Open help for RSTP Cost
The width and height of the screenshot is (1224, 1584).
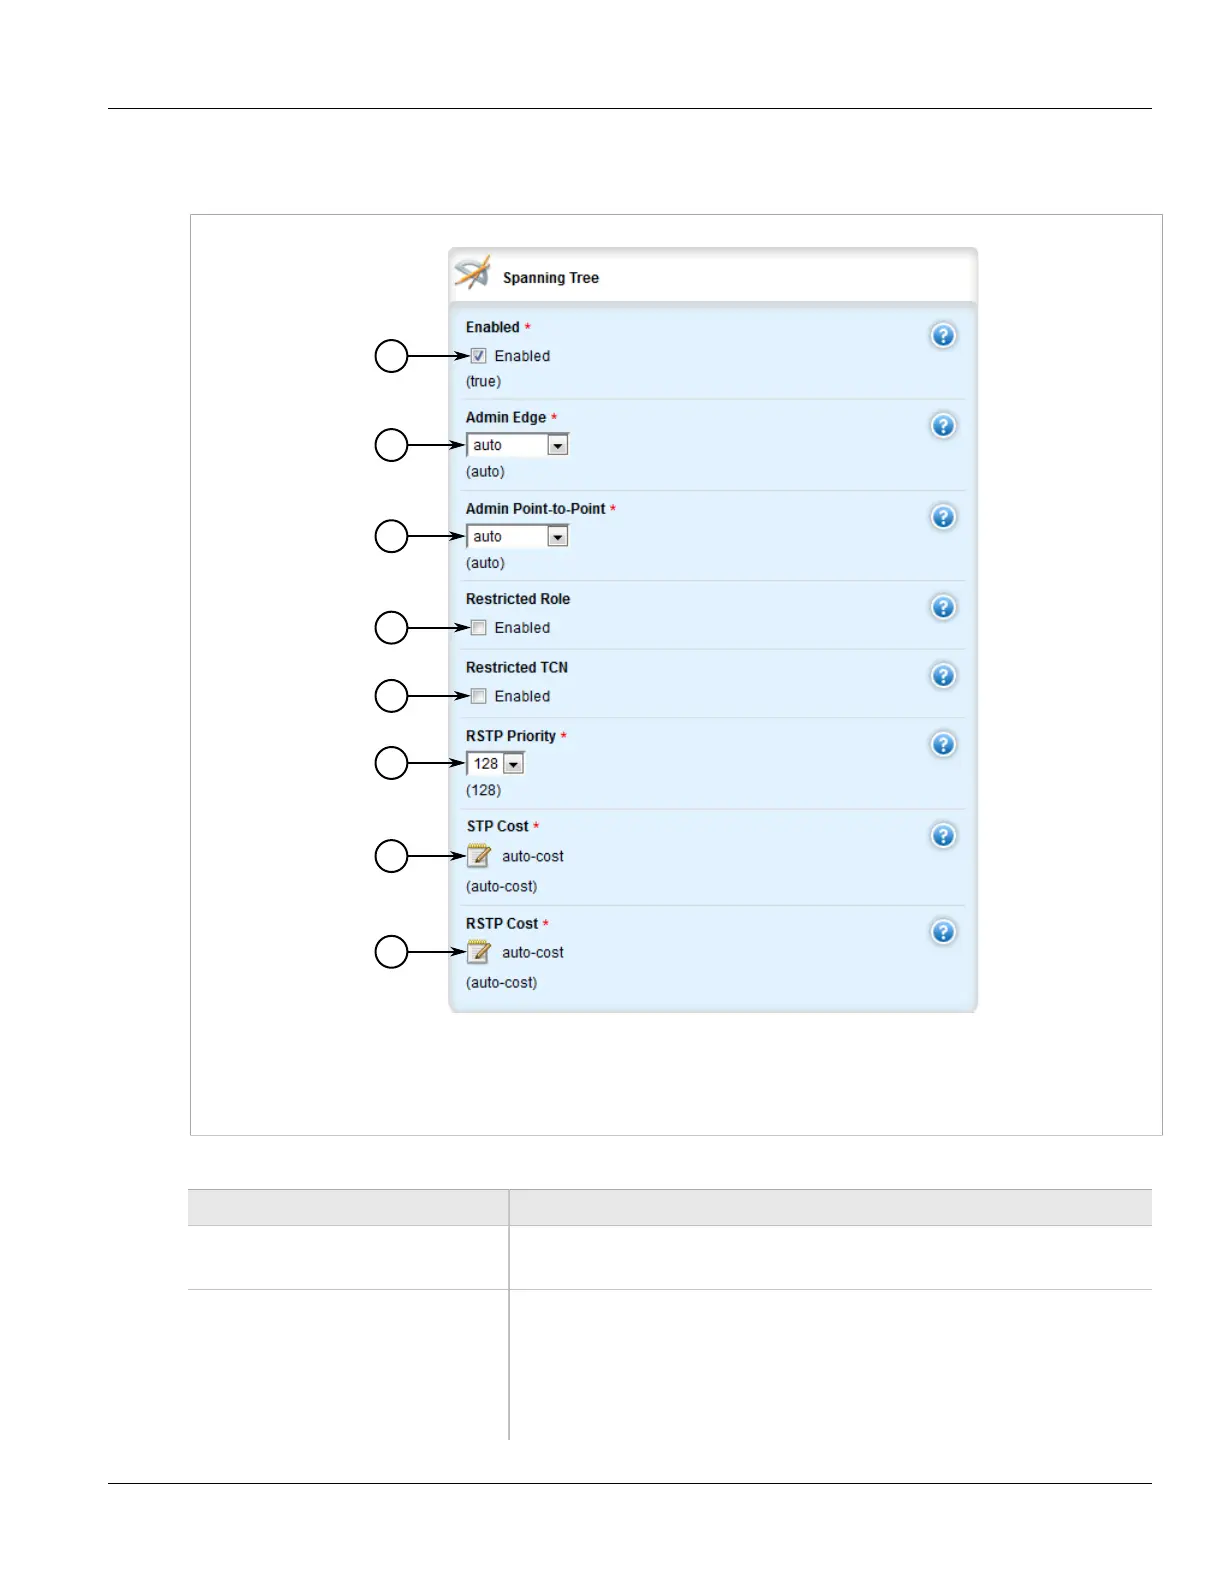[x=942, y=932]
